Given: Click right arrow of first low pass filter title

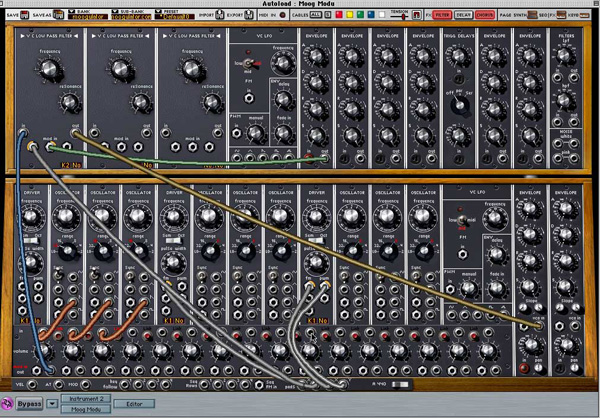Looking at the screenshot, I should pyautogui.click(x=76, y=36).
